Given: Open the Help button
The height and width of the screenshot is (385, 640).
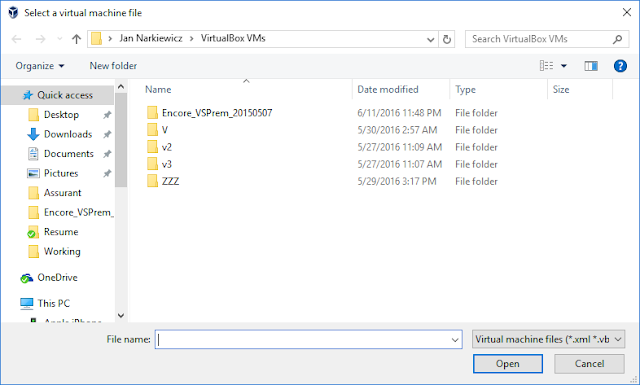Looking at the screenshot, I should coord(620,66).
